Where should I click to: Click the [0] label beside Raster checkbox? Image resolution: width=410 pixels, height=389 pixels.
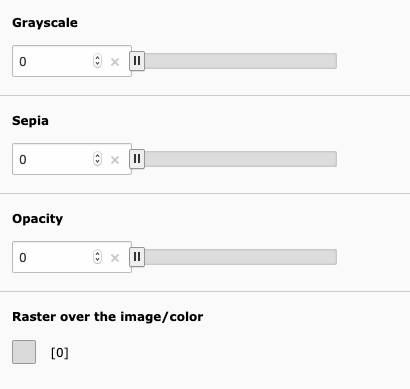click(60, 353)
